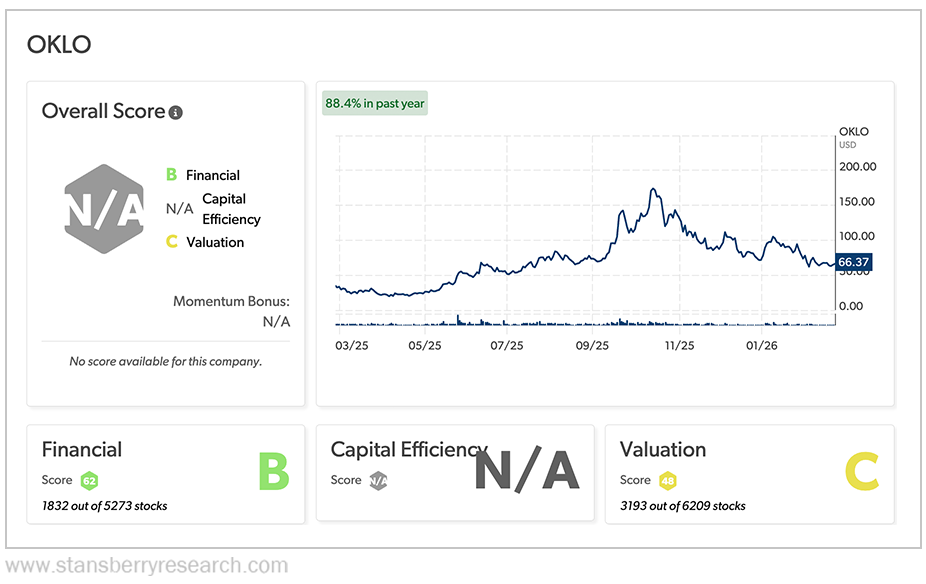926x584 pixels.
Task: Click the 88.4% in past year badge
Action: coord(375,103)
